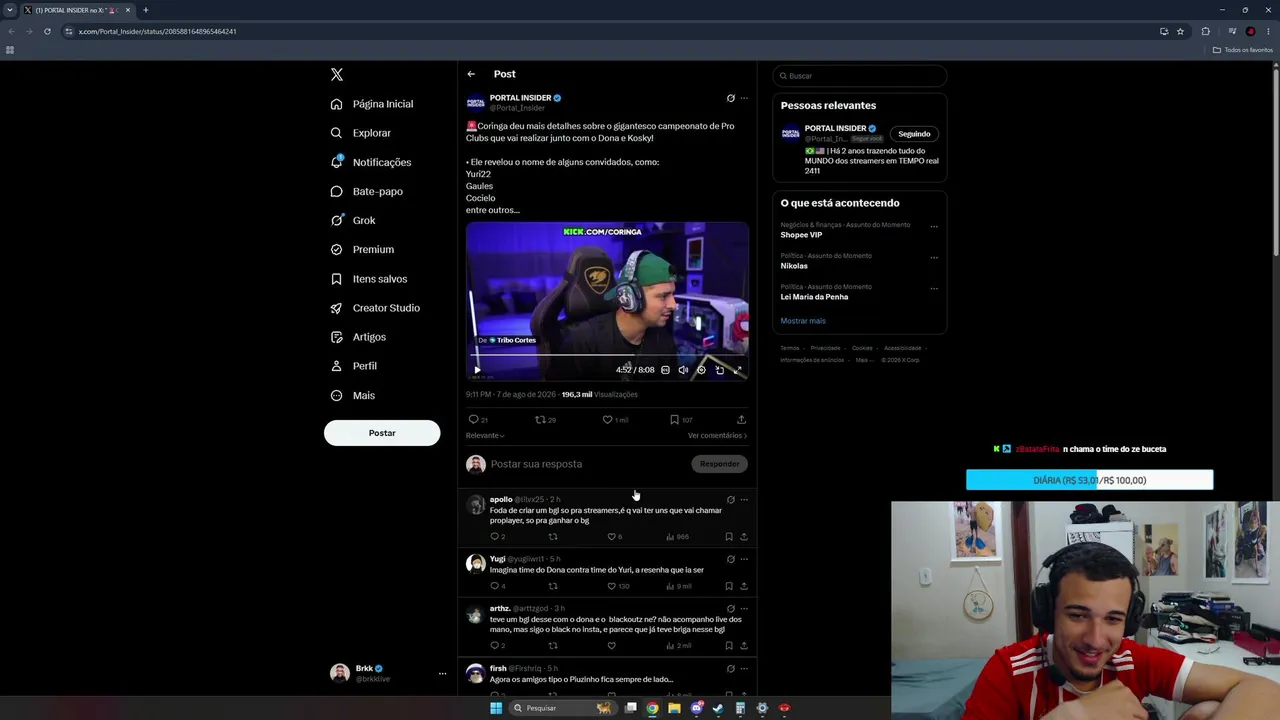Toggle video captions
Screen dimensions: 1280x720
pyautogui.click(x=665, y=370)
